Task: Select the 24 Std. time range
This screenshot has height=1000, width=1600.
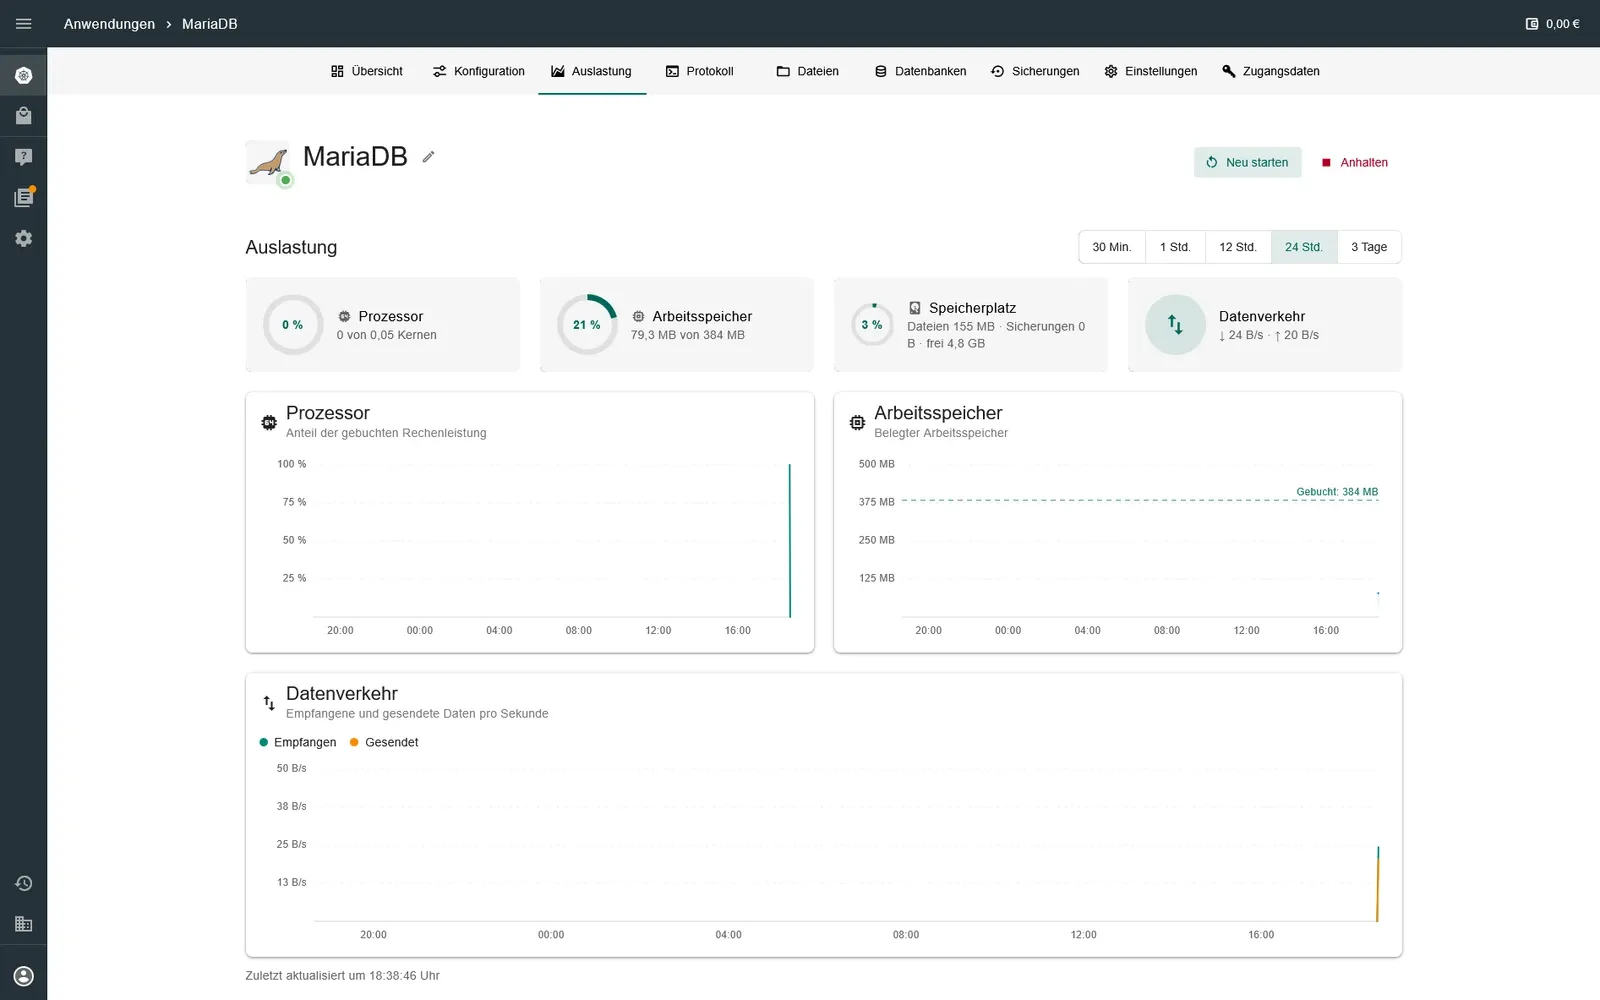Action: 1304,247
